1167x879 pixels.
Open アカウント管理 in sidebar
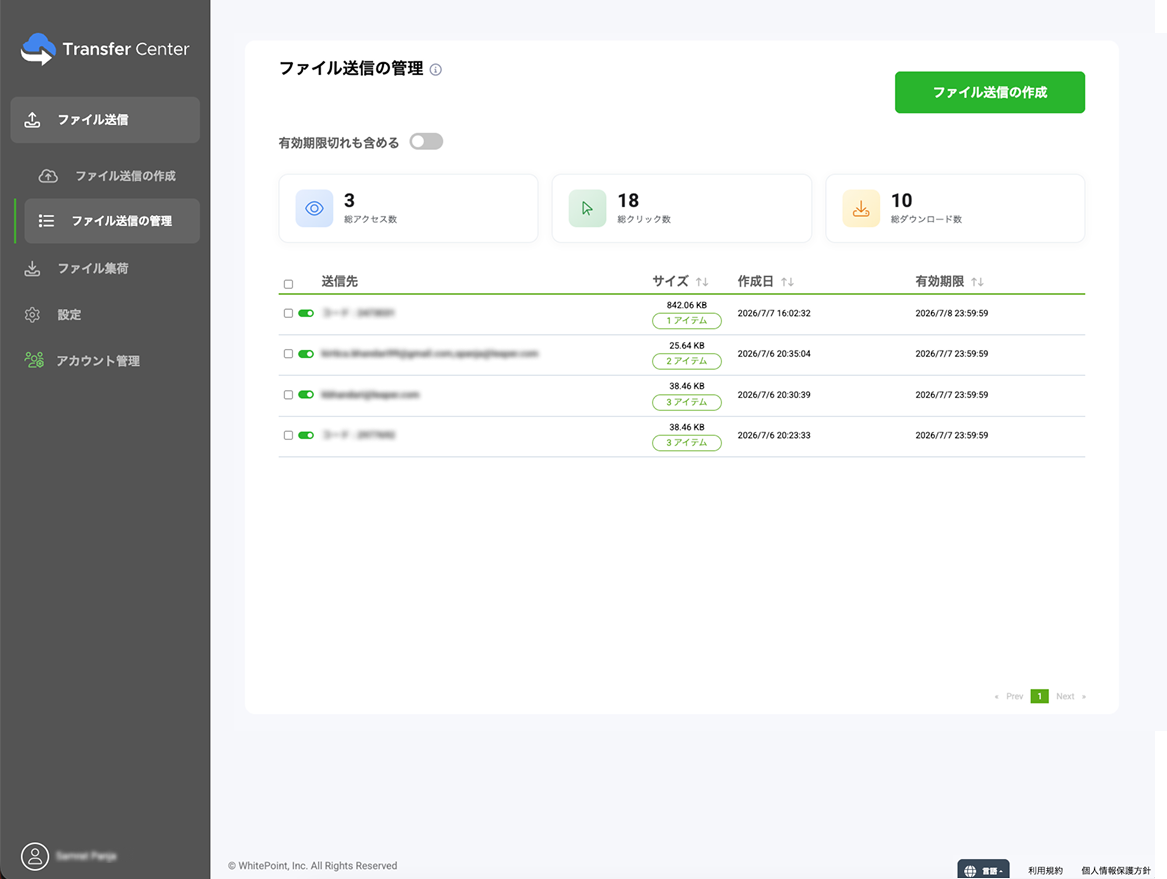[x=97, y=361]
